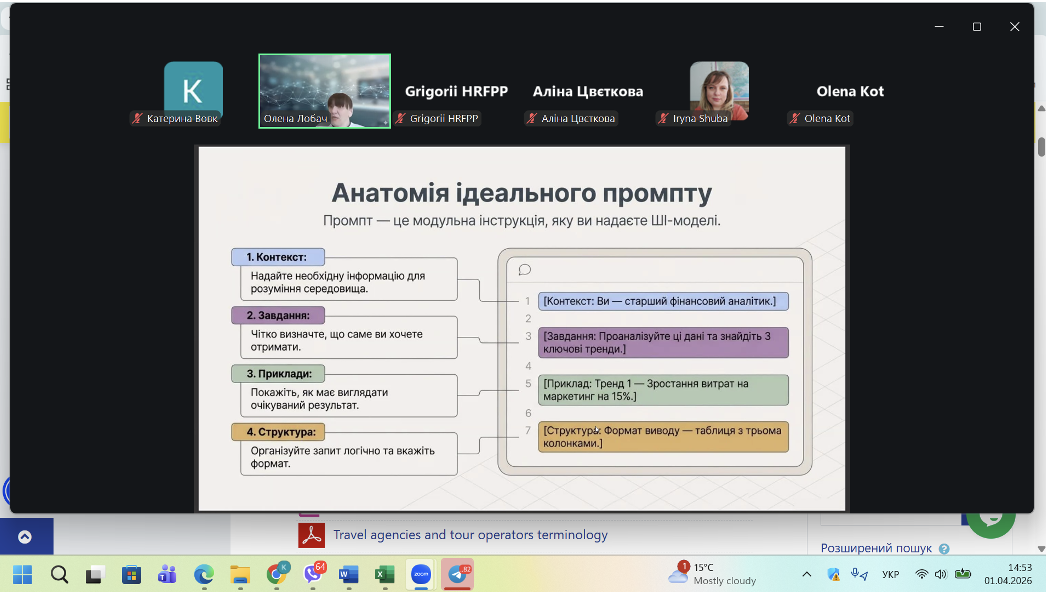This screenshot has height=592, width=1046.
Task: Open File Explorer from taskbar
Action: coord(240,574)
